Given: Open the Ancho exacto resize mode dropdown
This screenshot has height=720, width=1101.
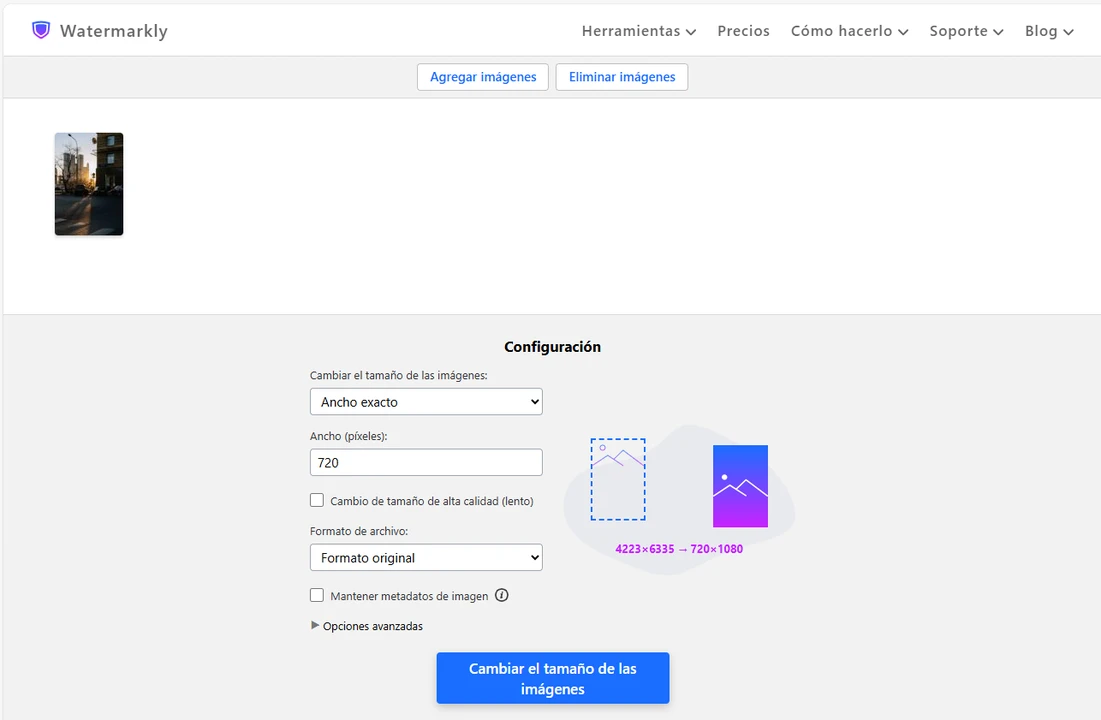Looking at the screenshot, I should pos(426,402).
